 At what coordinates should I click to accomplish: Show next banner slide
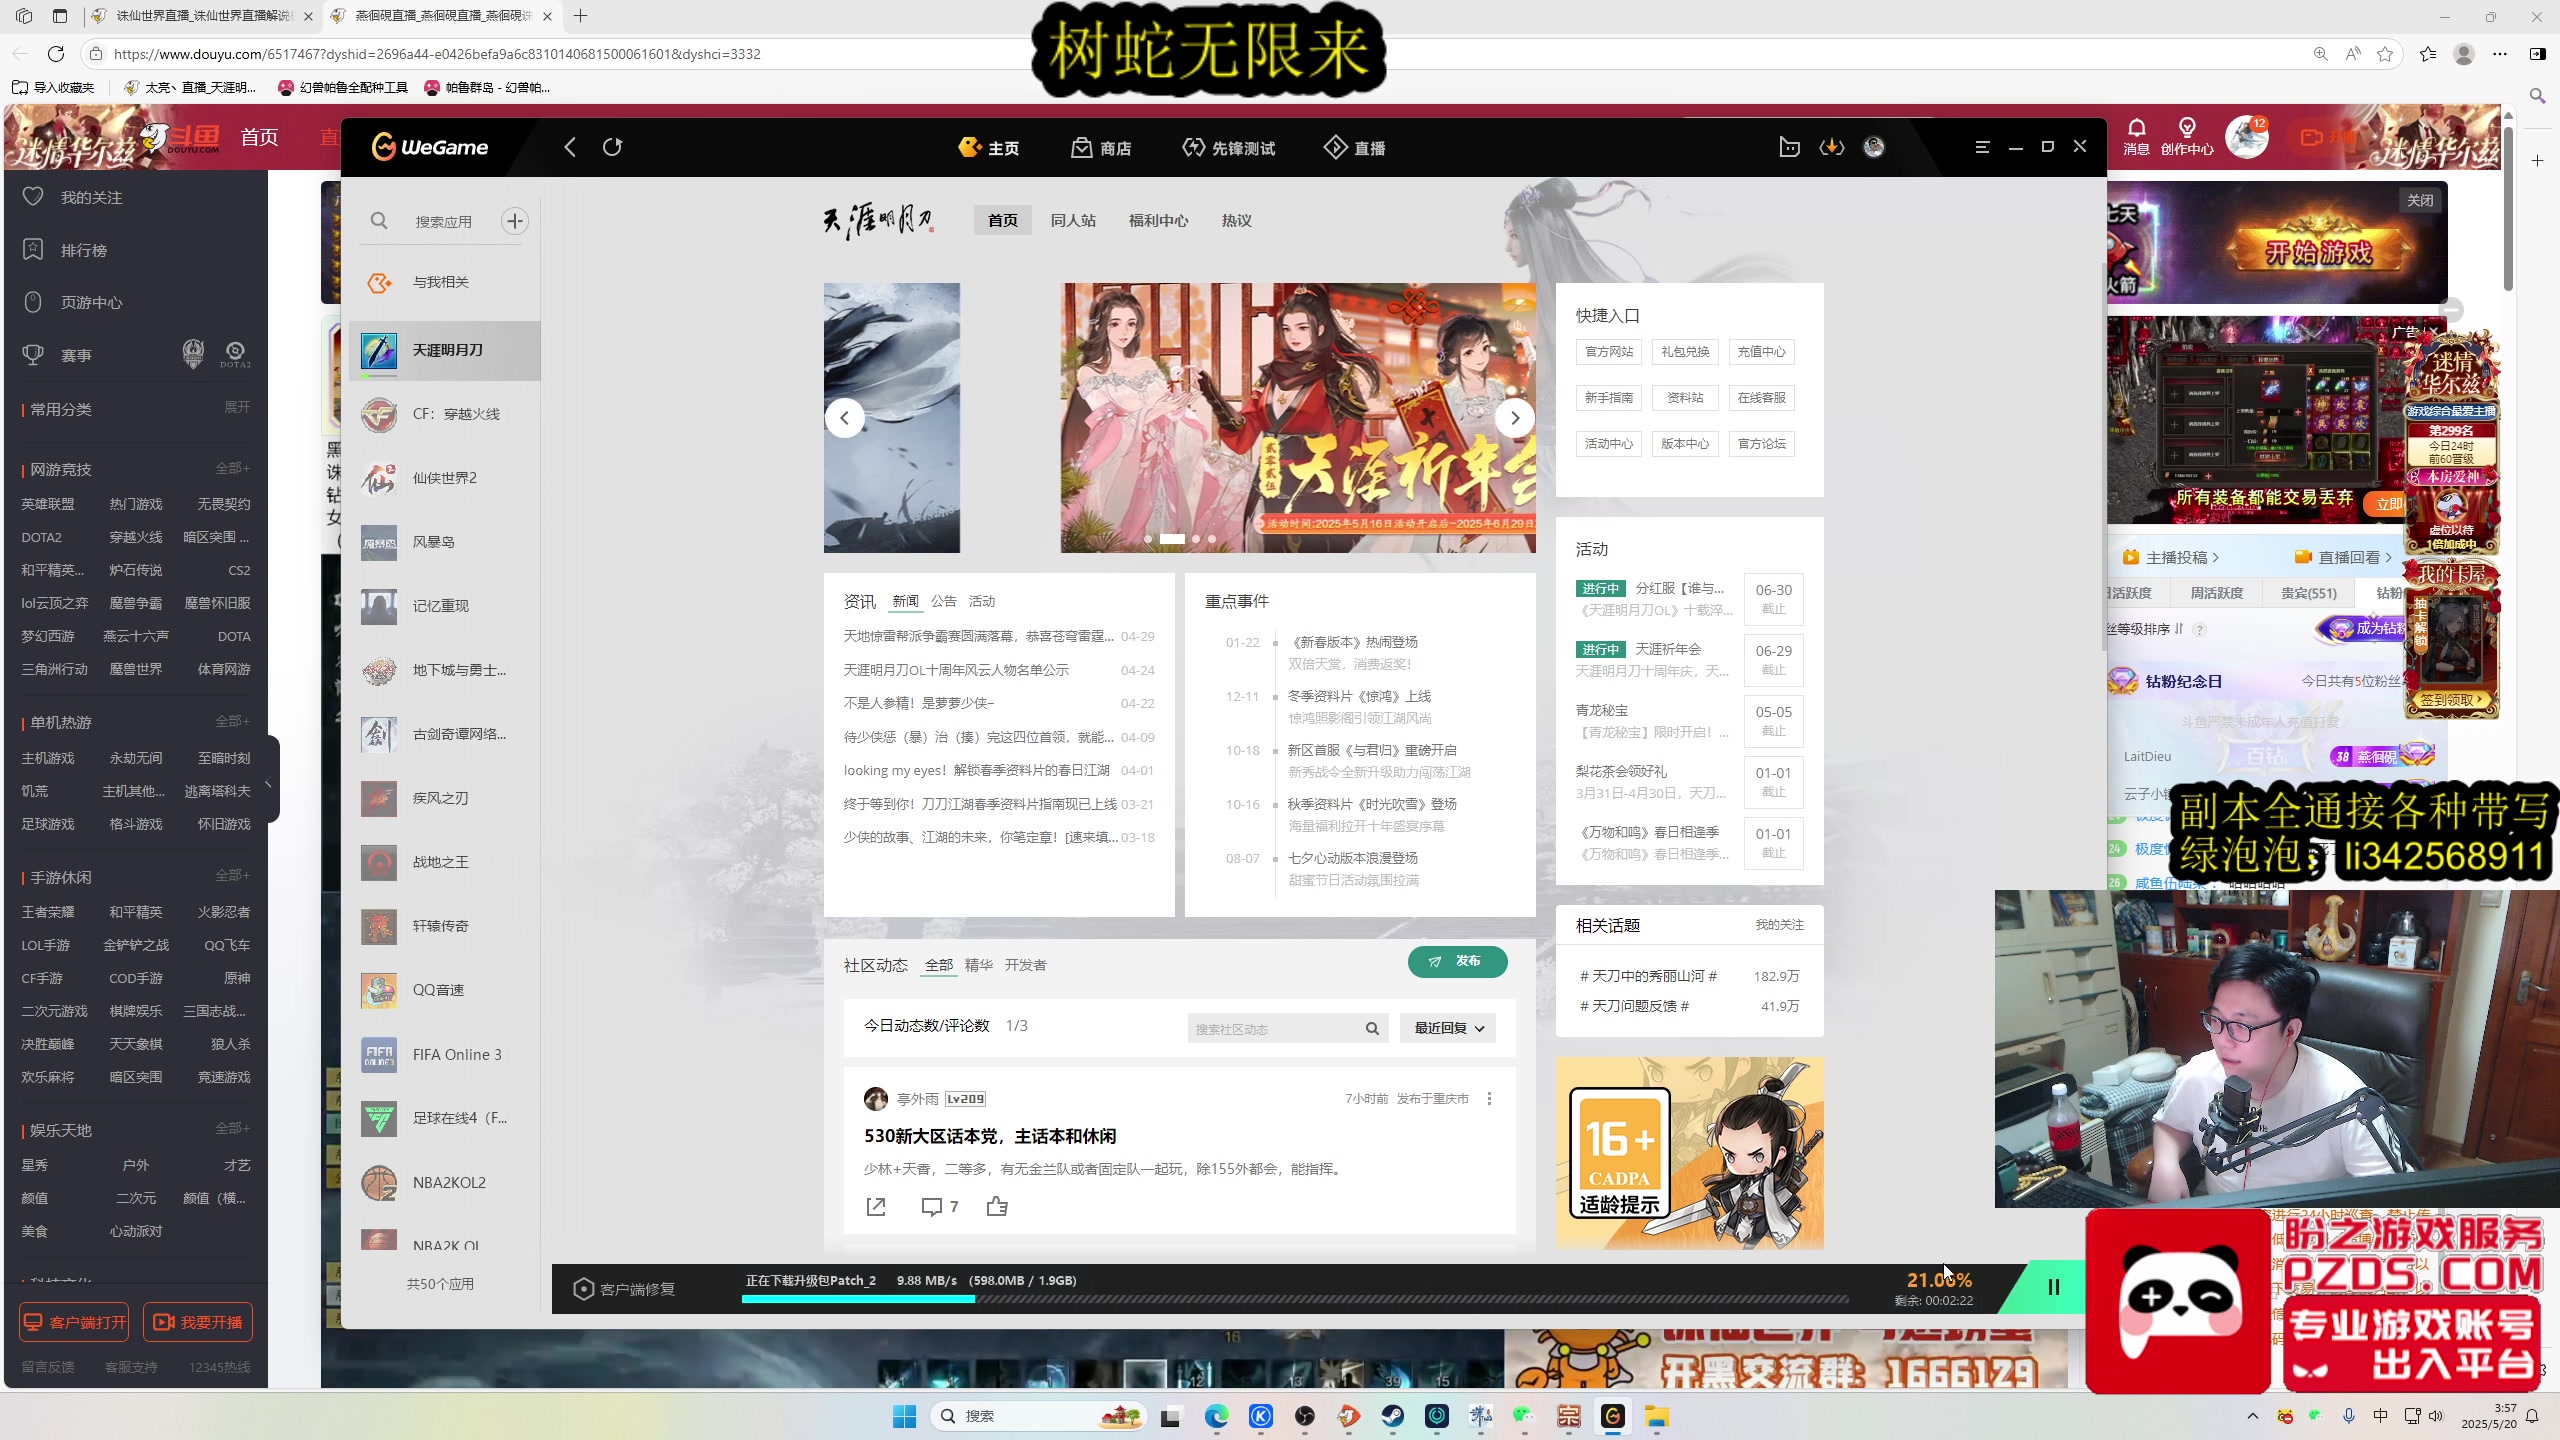click(1515, 417)
